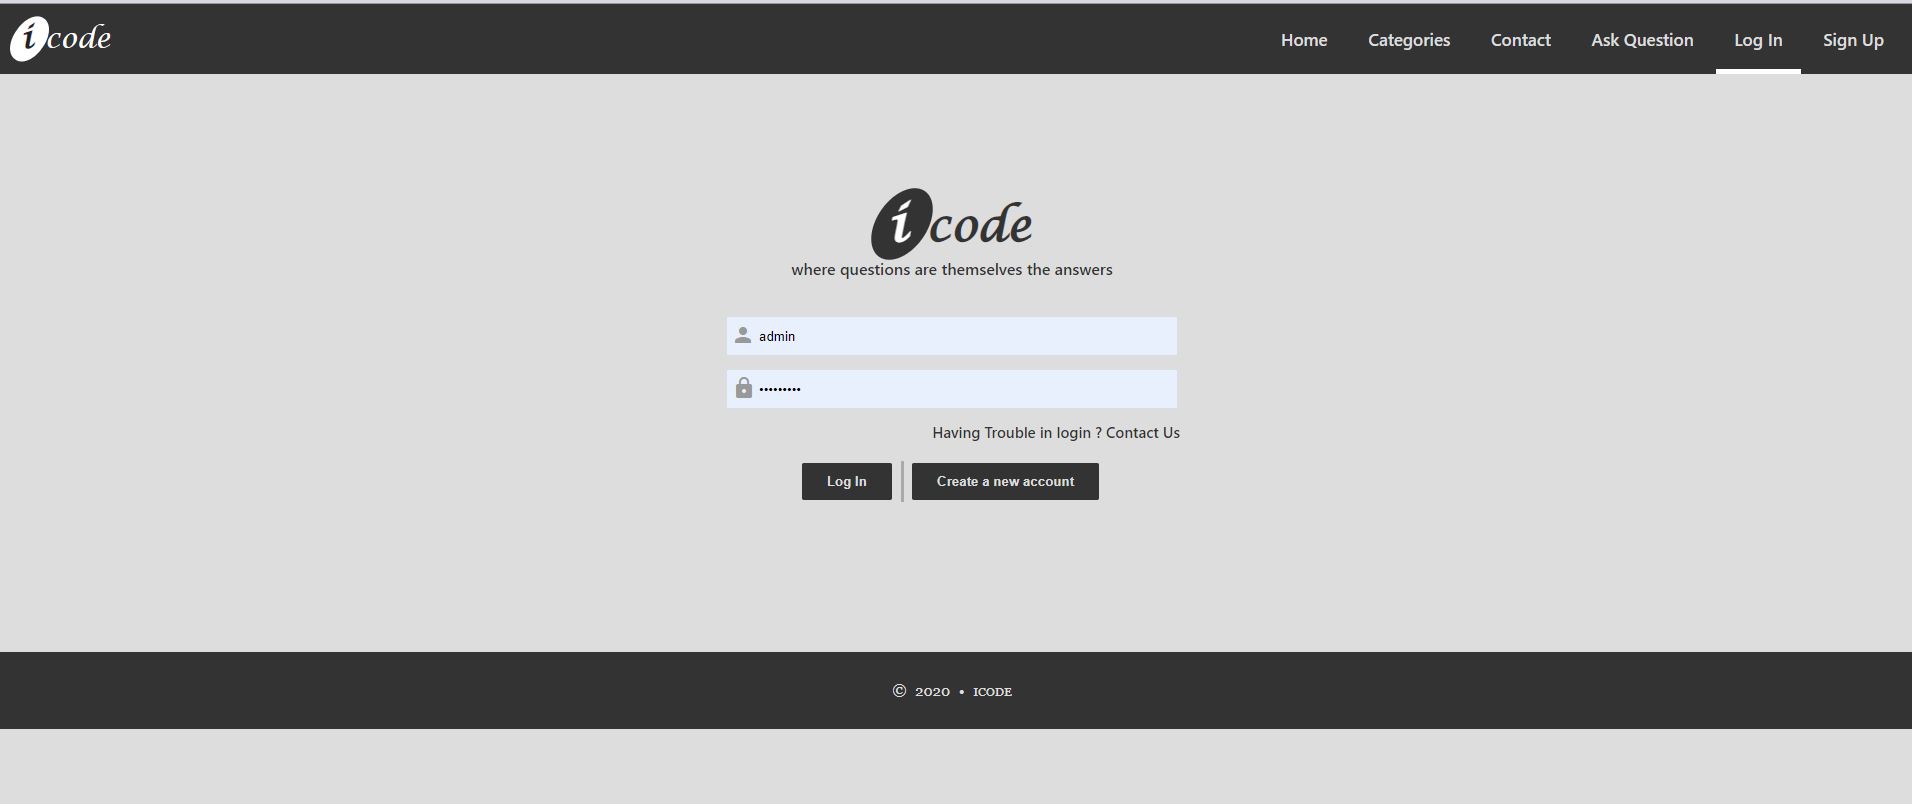
Task: Focus the username field containing admin
Action: pos(952,336)
